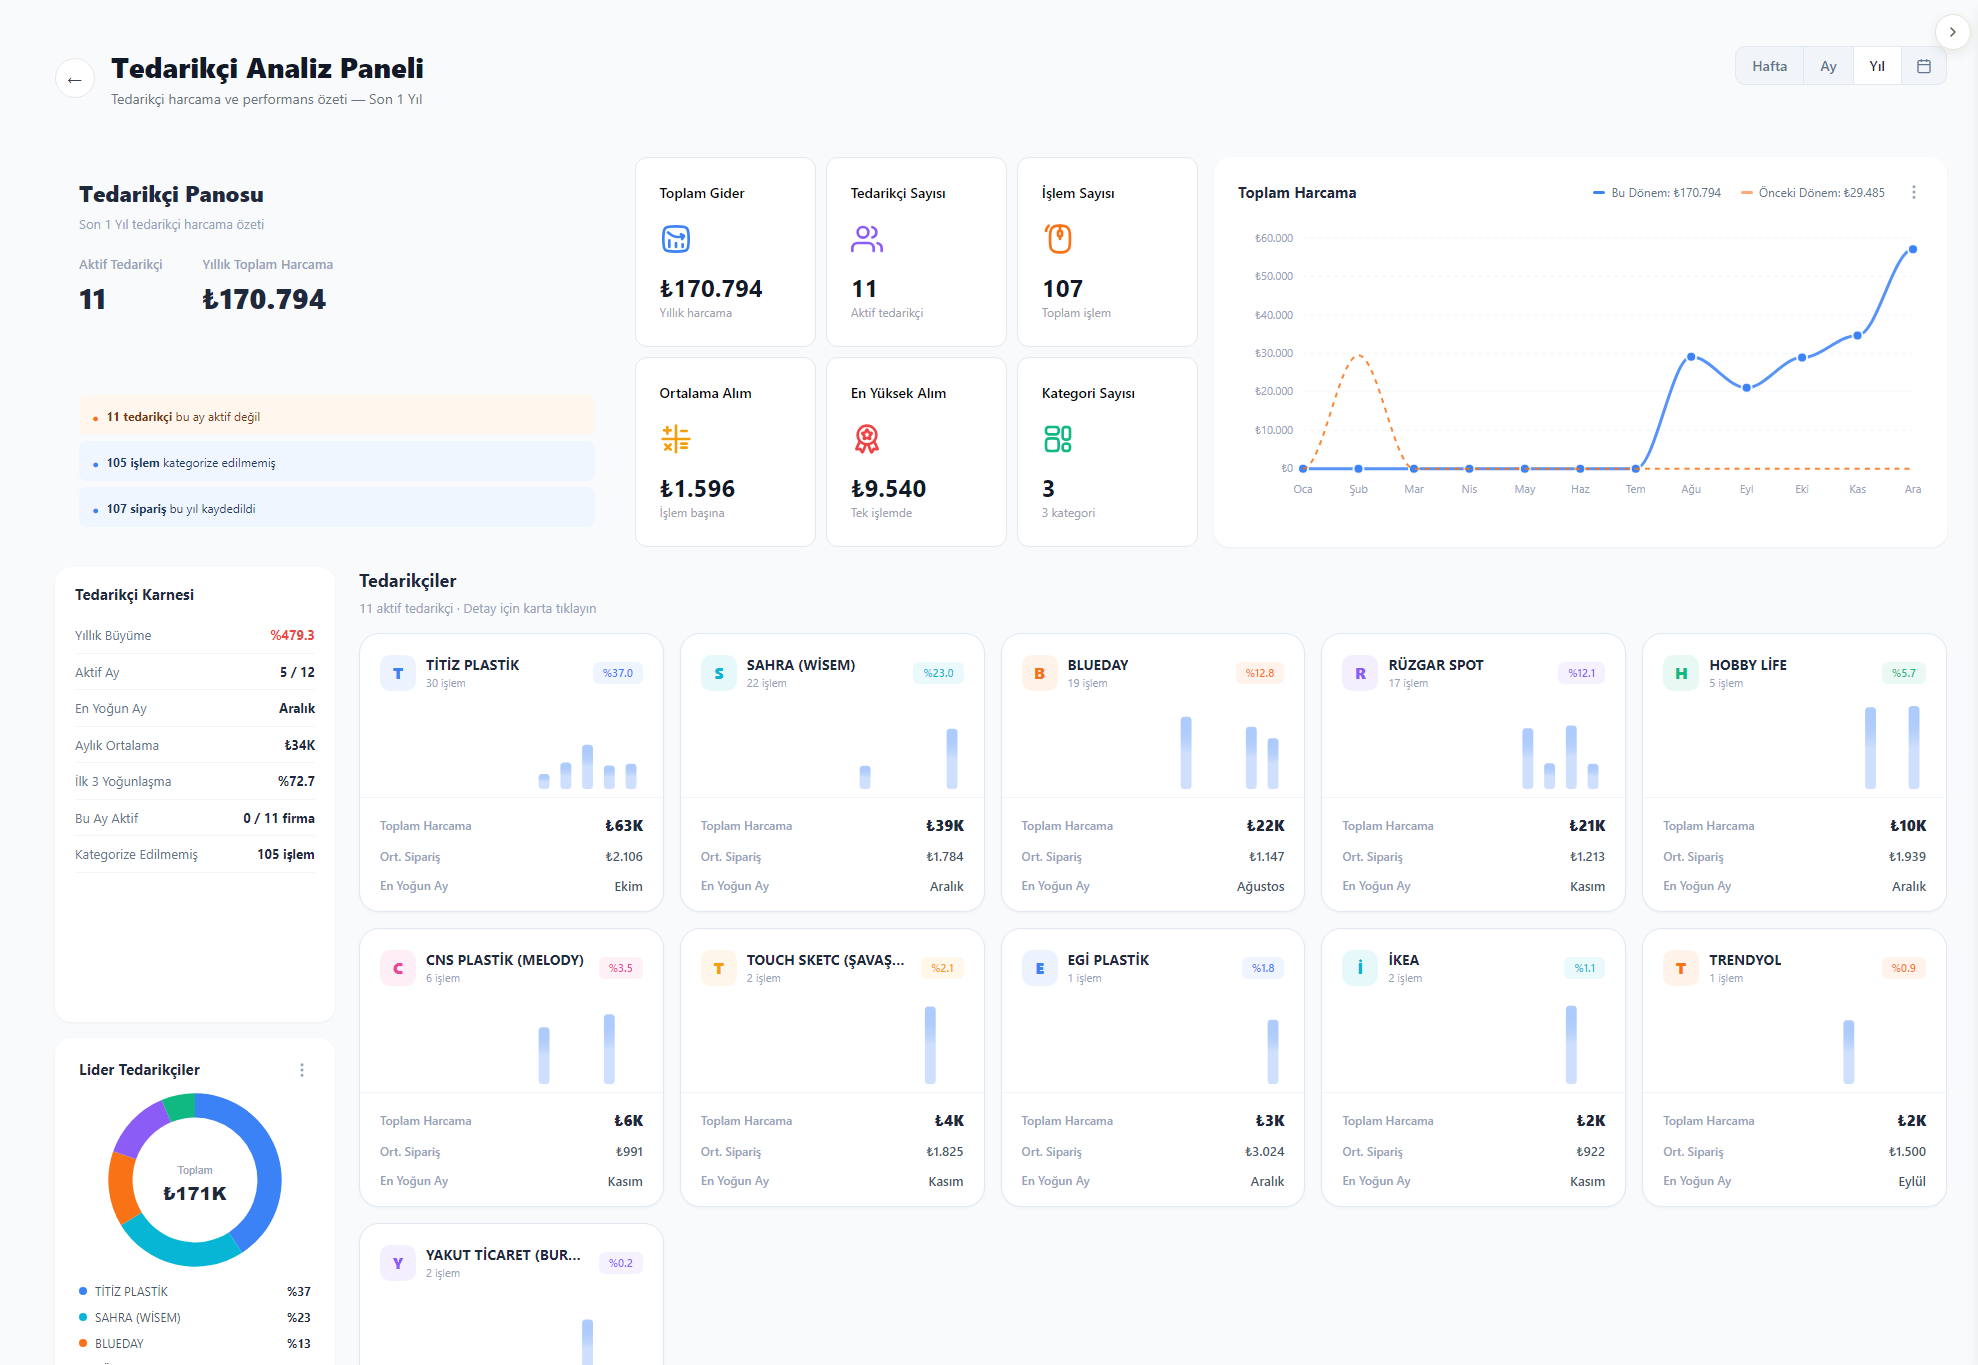The height and width of the screenshot is (1365, 1978).
Task: Click the Toplam Gider chart icon
Action: pyautogui.click(x=676, y=239)
